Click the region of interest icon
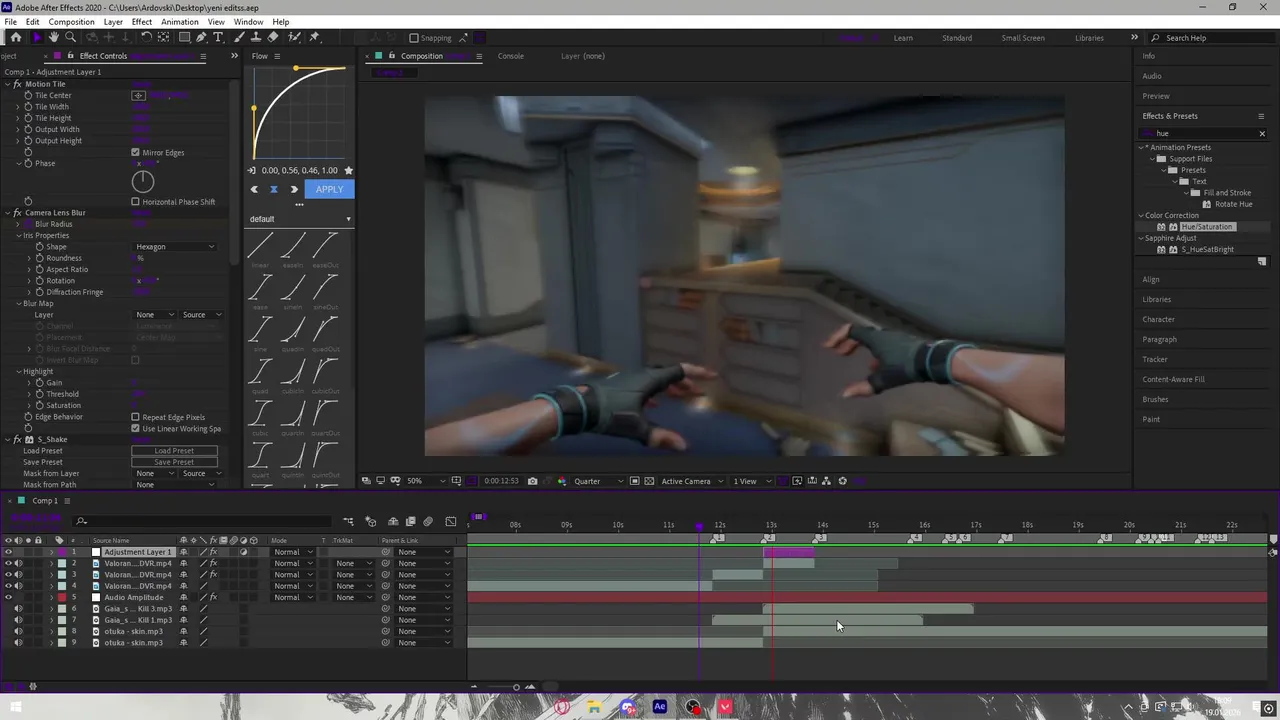Screen dimensions: 1280x720 click(x=634, y=481)
